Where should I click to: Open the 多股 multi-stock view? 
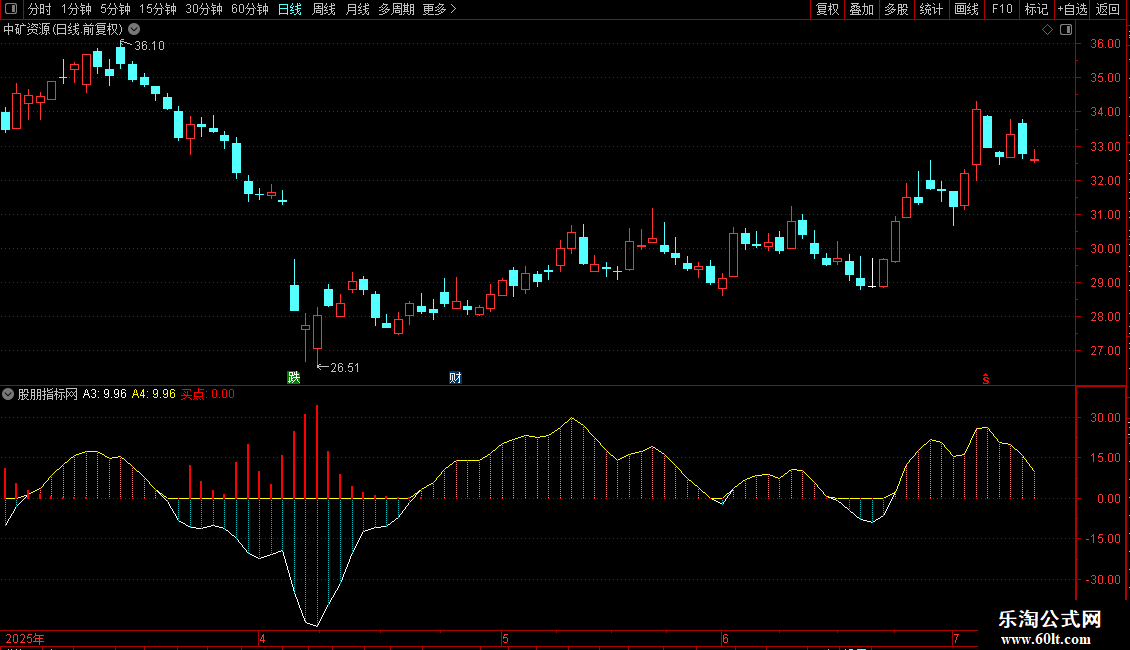point(896,9)
